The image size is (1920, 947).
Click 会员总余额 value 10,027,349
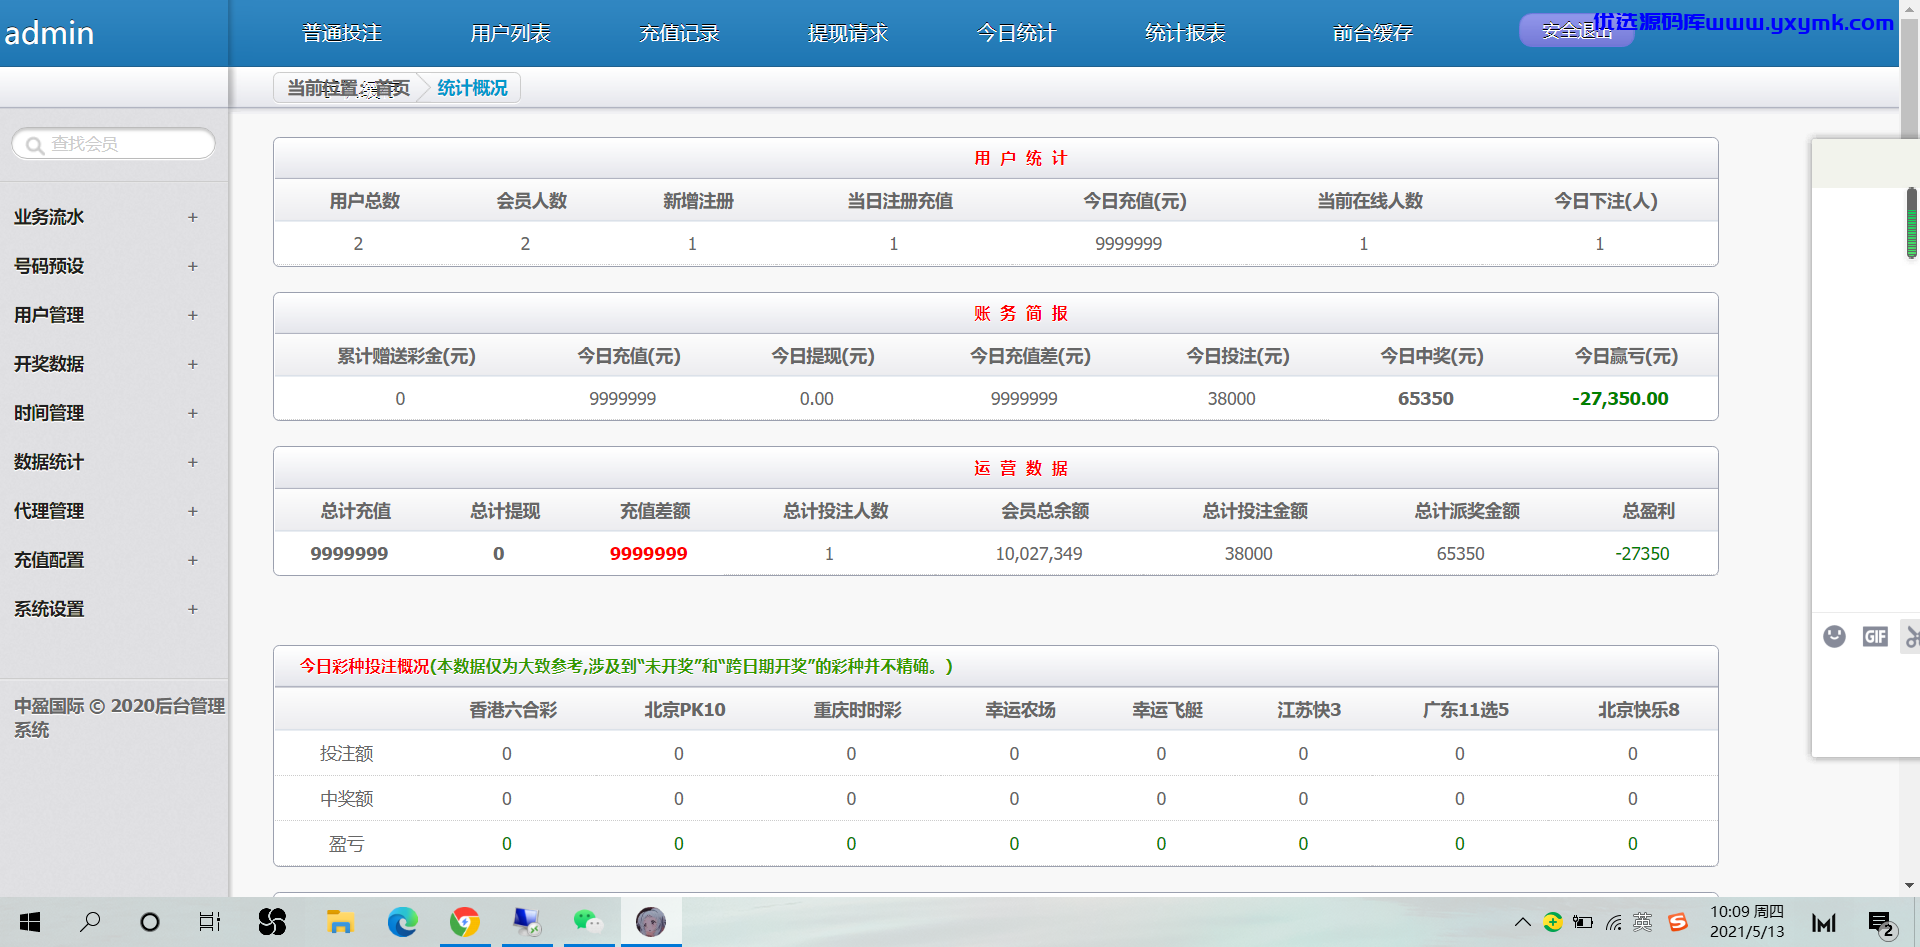click(x=1039, y=553)
